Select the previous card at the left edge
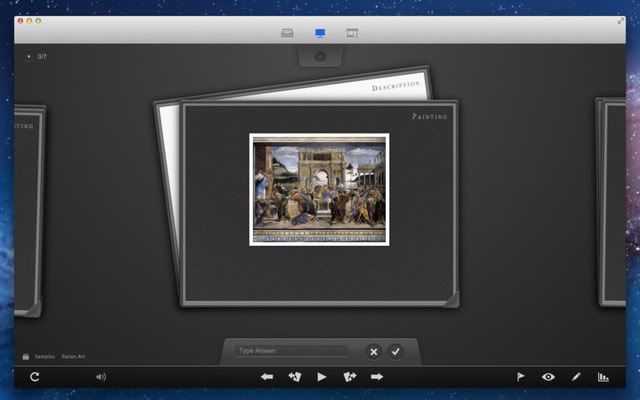This screenshot has height=400, width=640. (x=30, y=210)
